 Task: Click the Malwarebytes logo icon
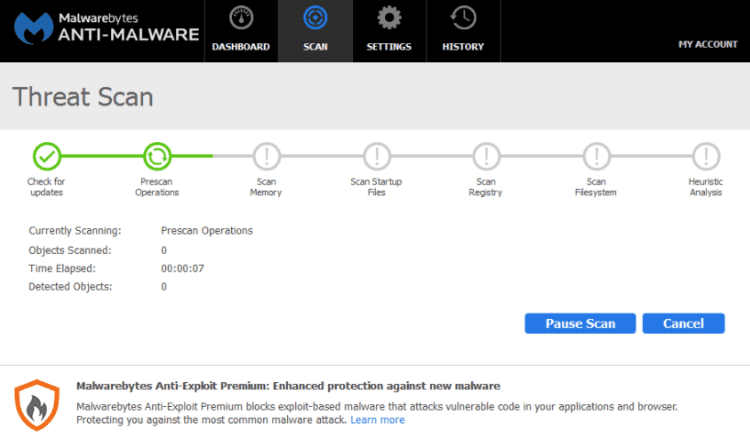coord(33,28)
